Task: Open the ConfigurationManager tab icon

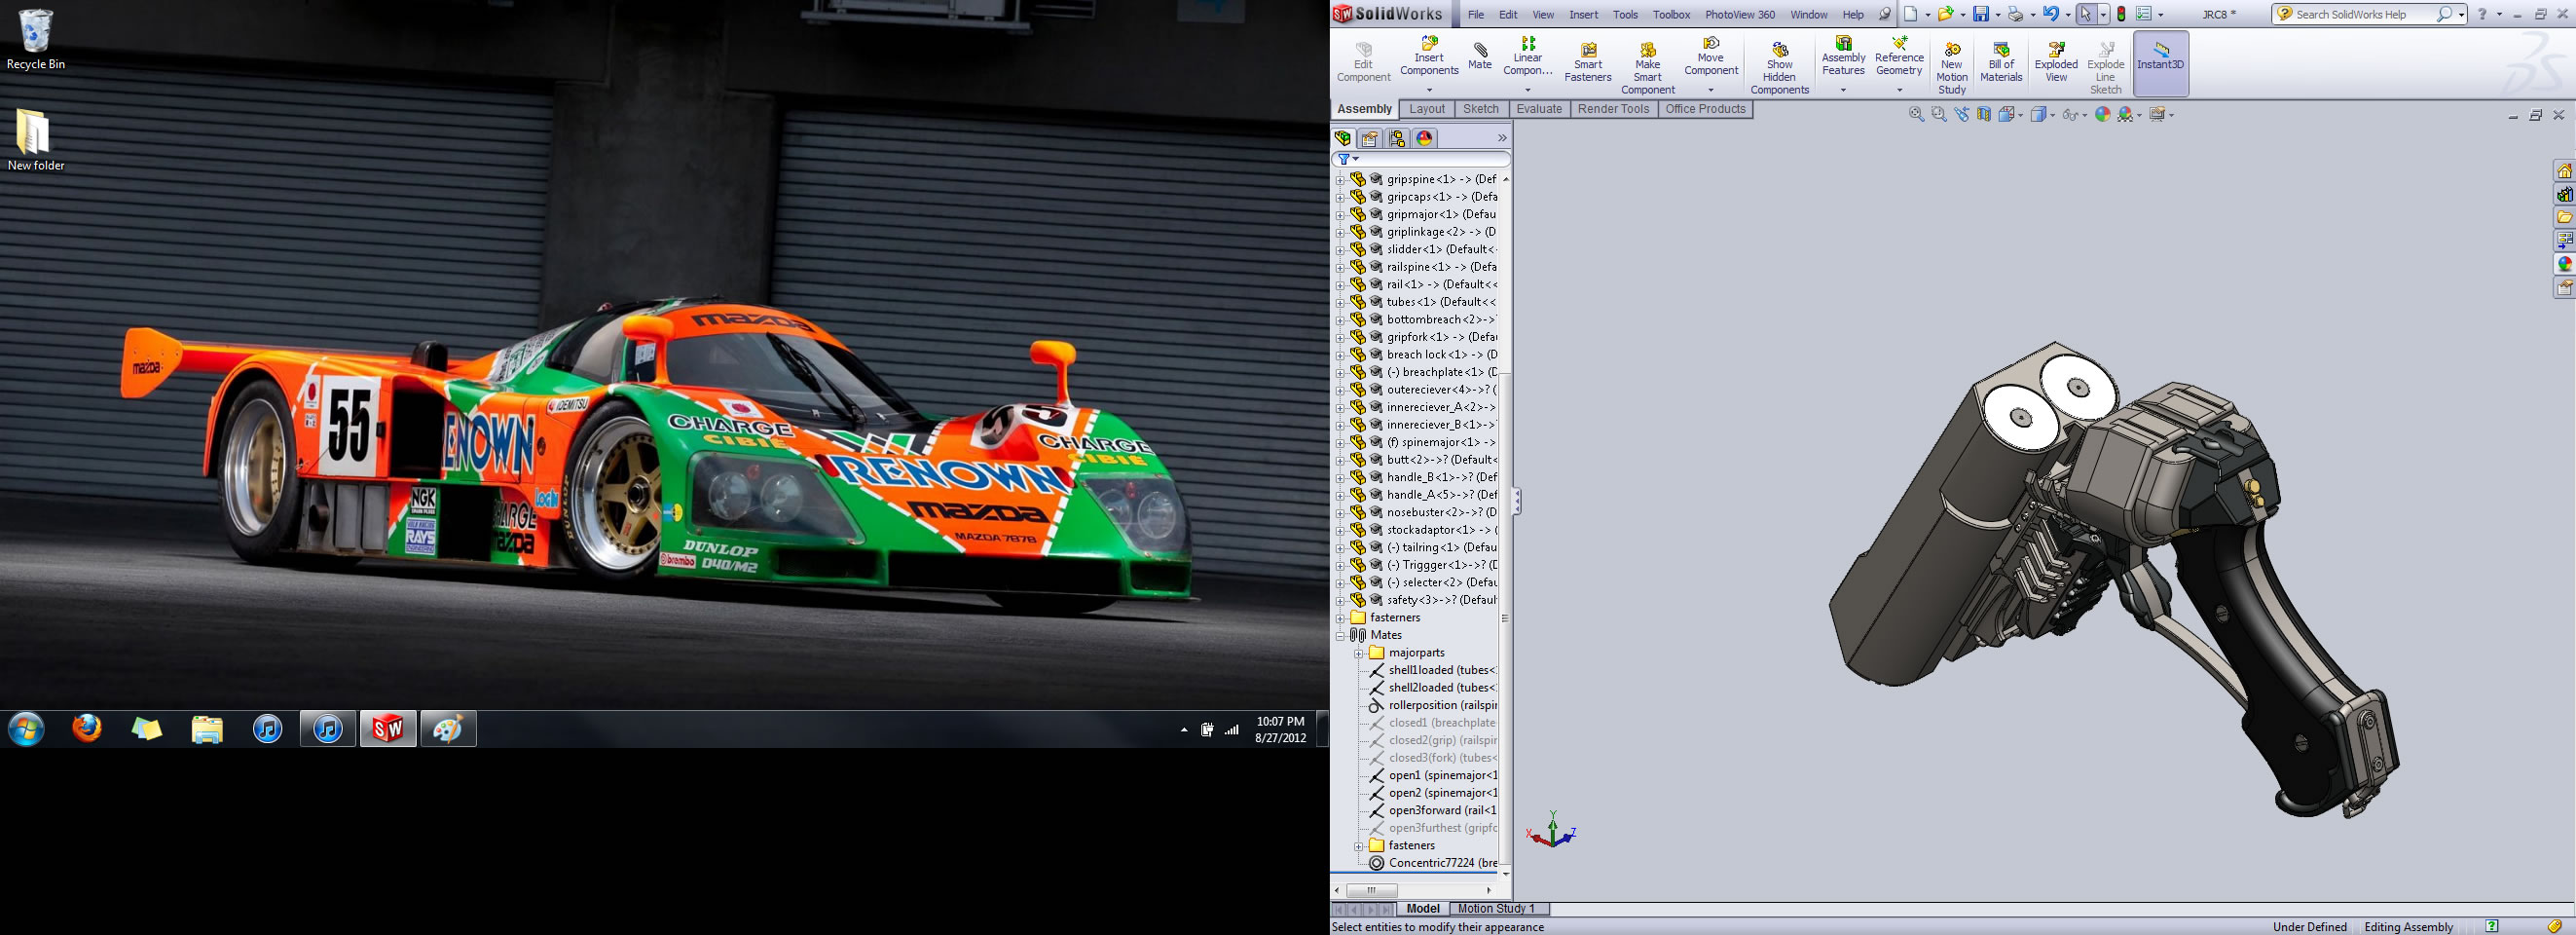Action: coord(1397,139)
